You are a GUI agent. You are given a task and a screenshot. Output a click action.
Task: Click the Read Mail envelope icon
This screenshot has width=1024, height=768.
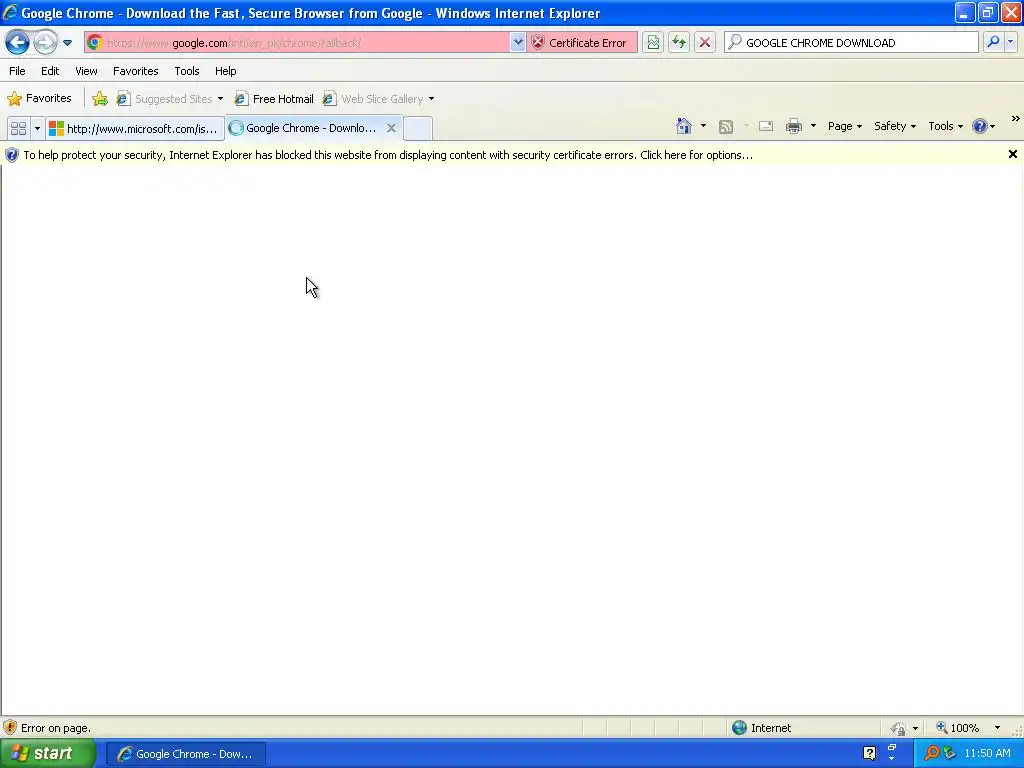click(x=766, y=126)
